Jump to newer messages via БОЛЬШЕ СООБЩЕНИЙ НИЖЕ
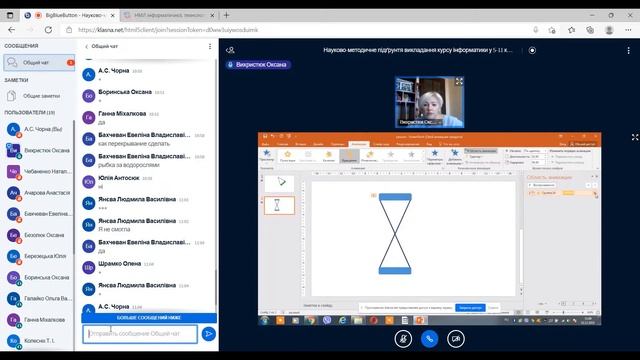640x360 pixels. 149,318
